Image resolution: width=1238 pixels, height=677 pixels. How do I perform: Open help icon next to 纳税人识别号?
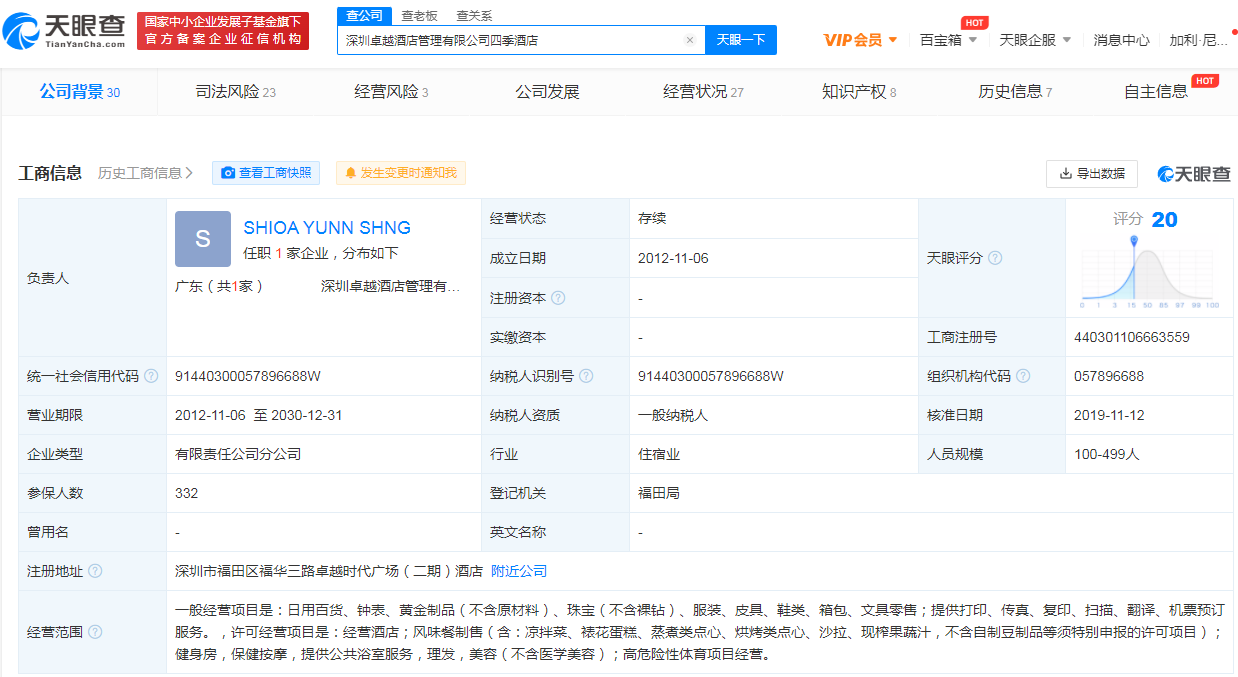[x=586, y=376]
